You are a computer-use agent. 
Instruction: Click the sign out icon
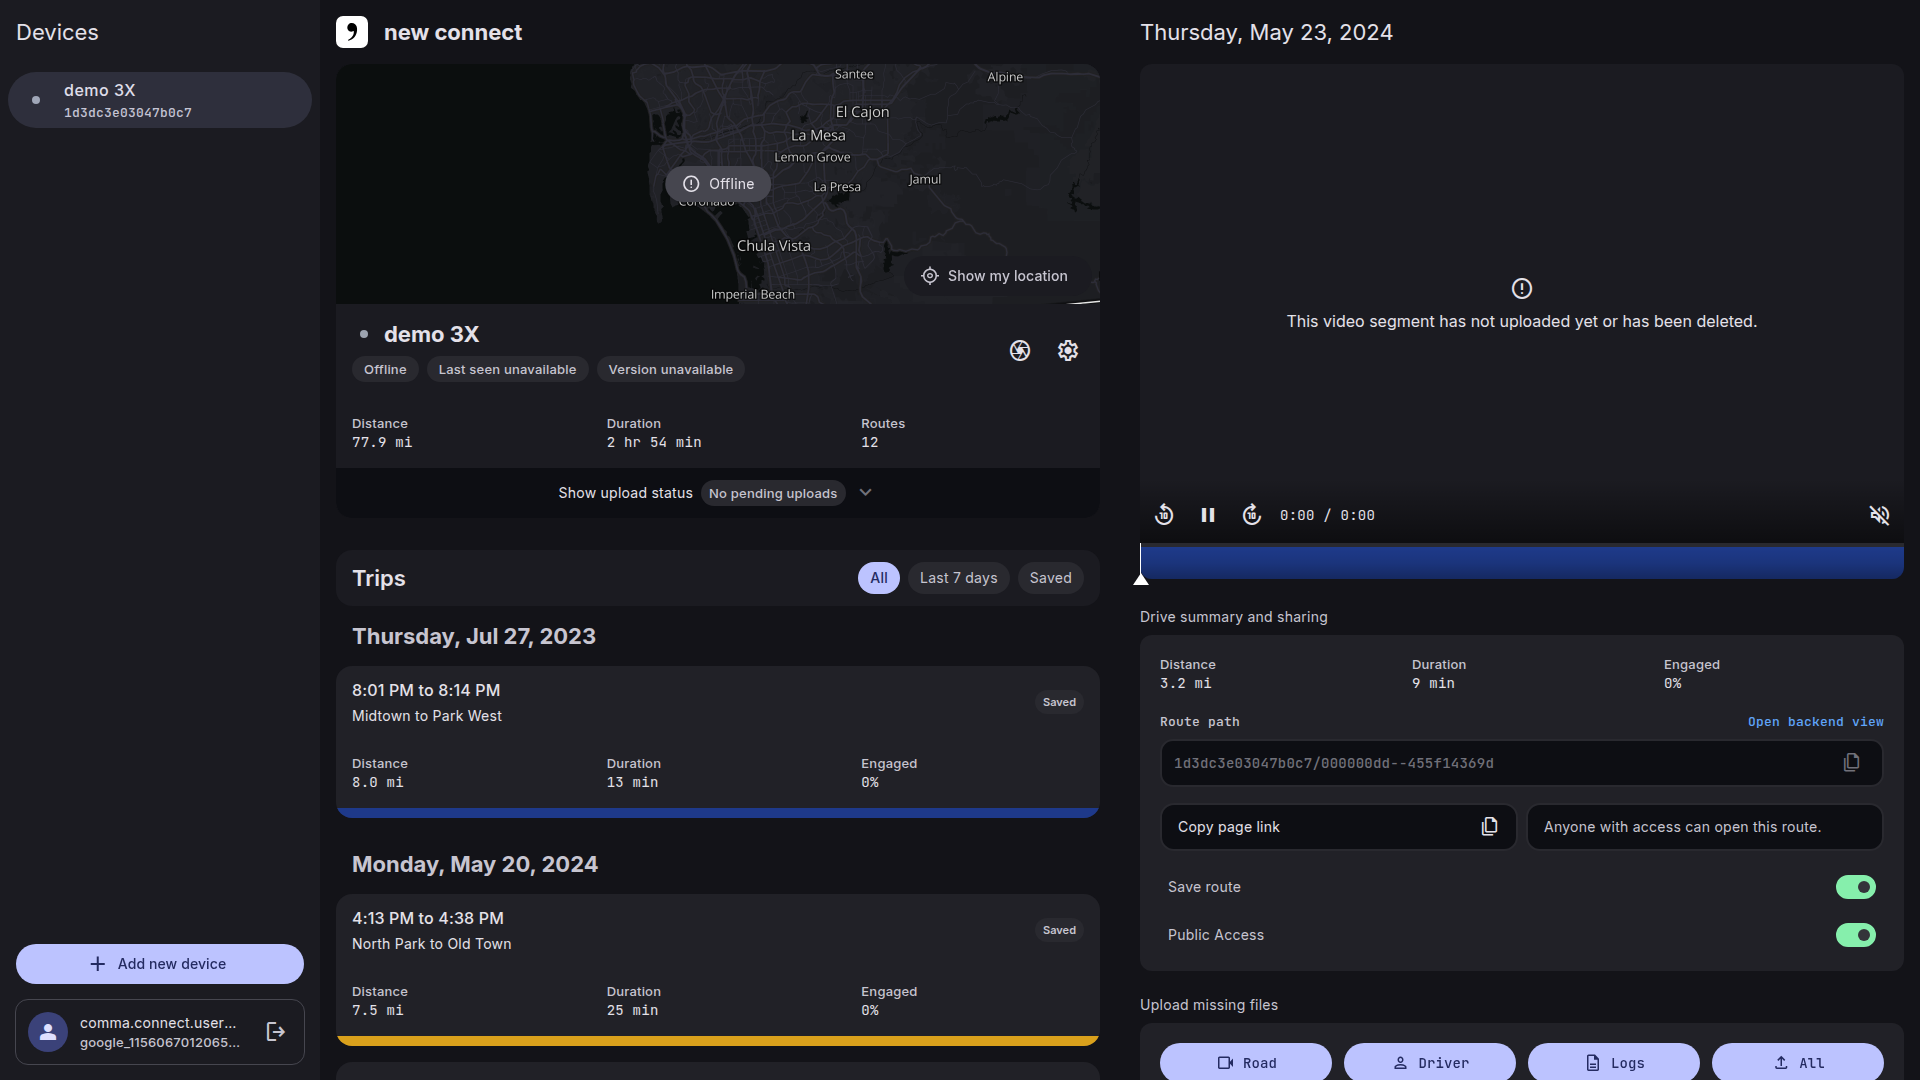pos(276,1032)
